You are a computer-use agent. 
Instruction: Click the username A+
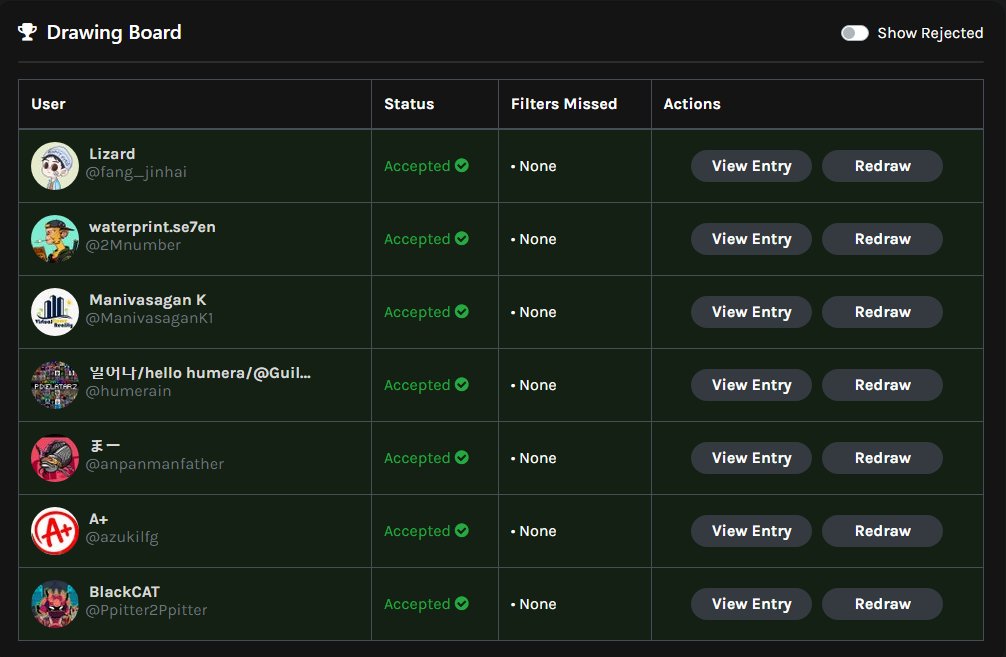click(x=99, y=519)
